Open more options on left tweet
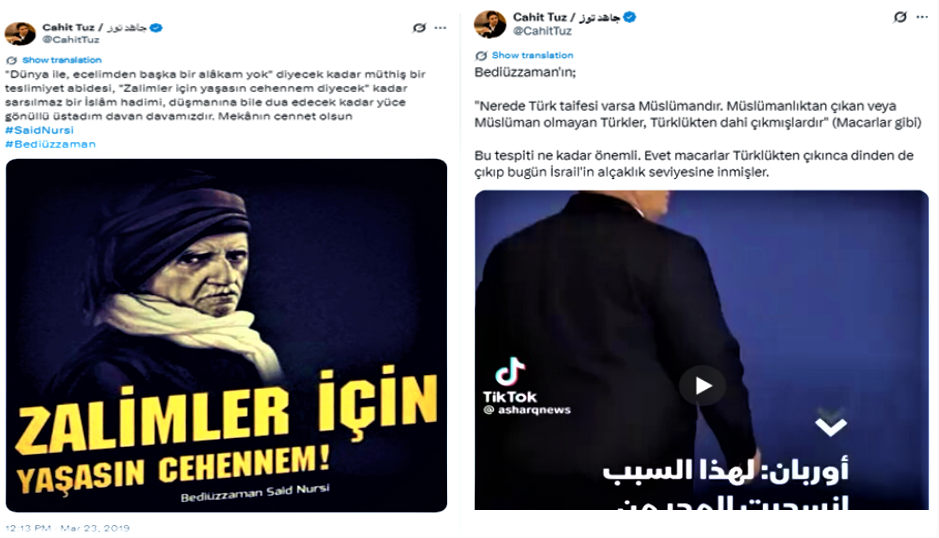The height and width of the screenshot is (538, 939). [x=441, y=28]
